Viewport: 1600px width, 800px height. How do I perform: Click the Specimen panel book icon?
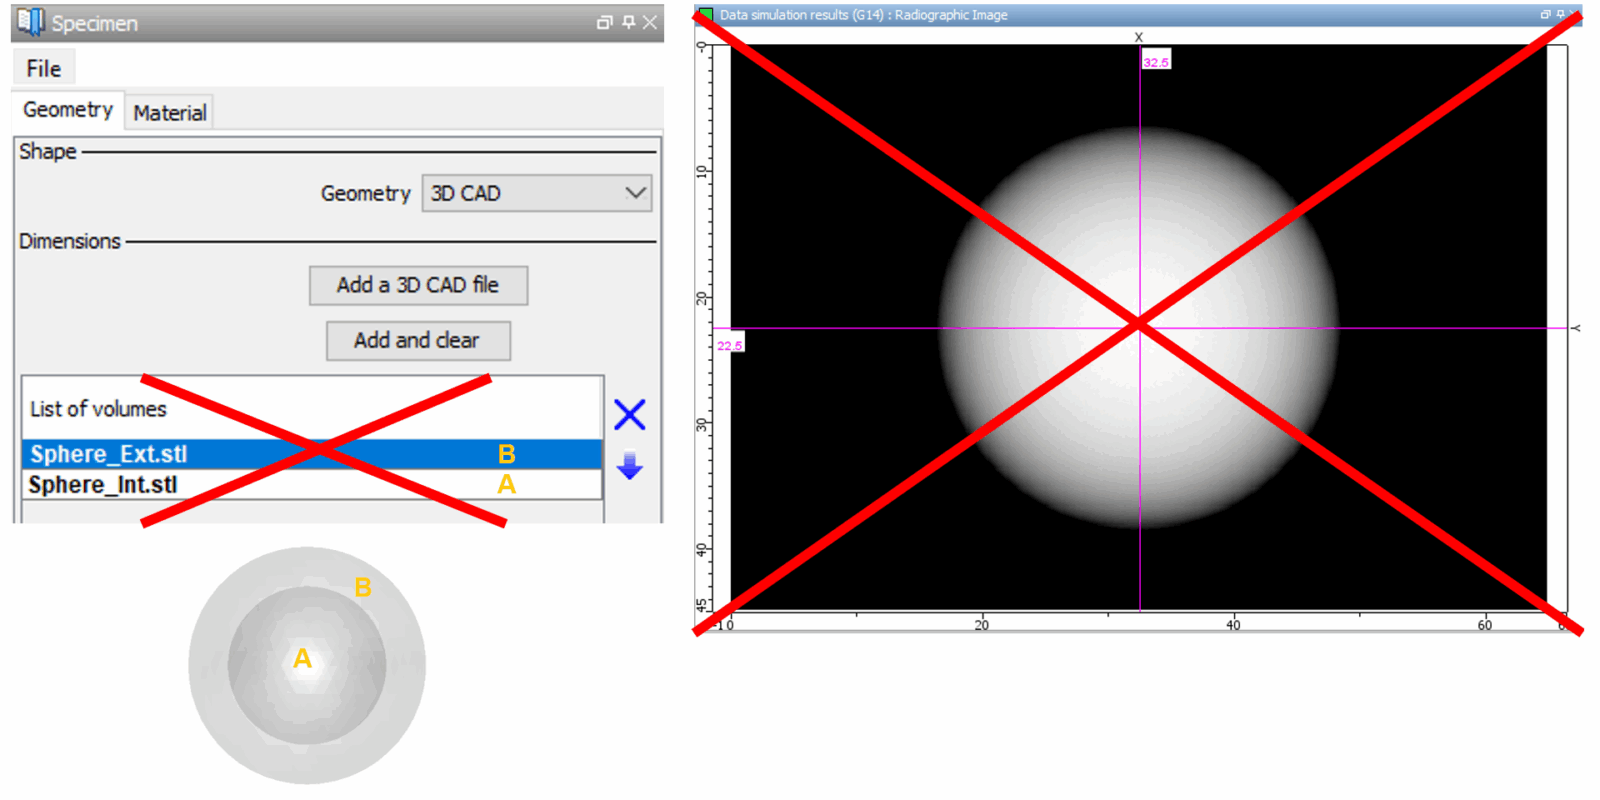31,22
